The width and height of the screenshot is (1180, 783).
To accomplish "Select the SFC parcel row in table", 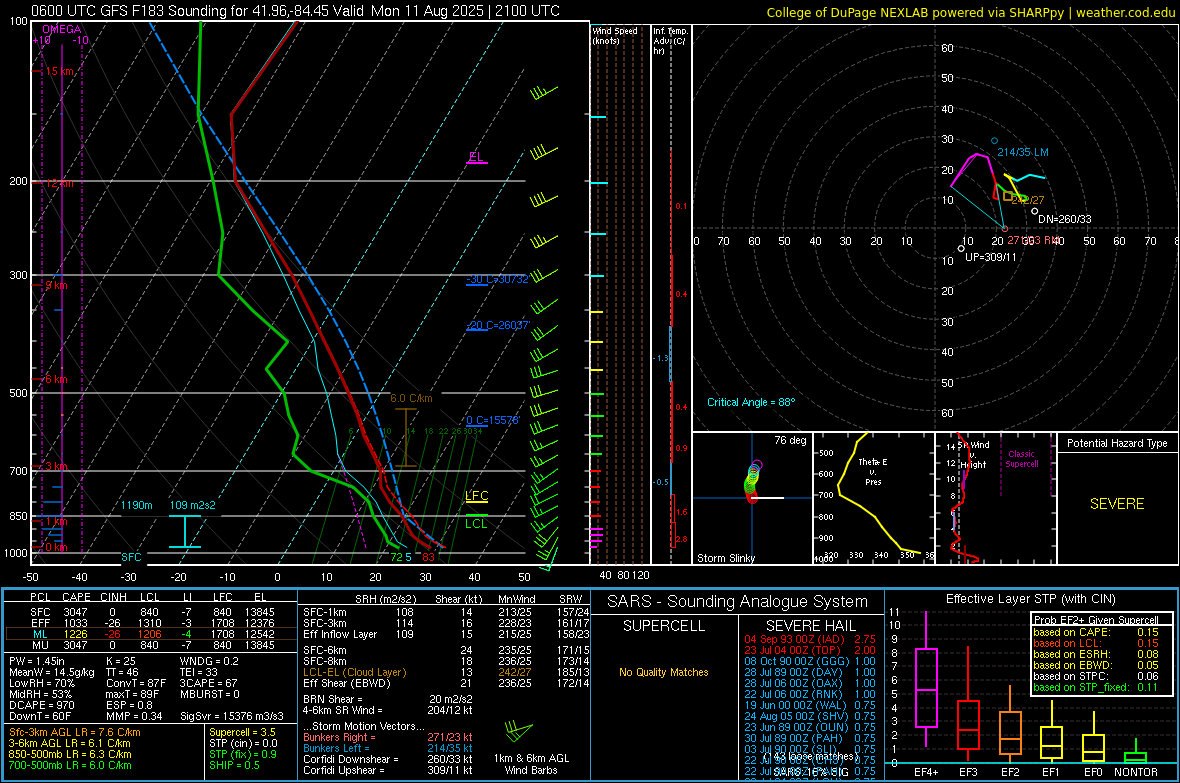I will coord(152,612).
